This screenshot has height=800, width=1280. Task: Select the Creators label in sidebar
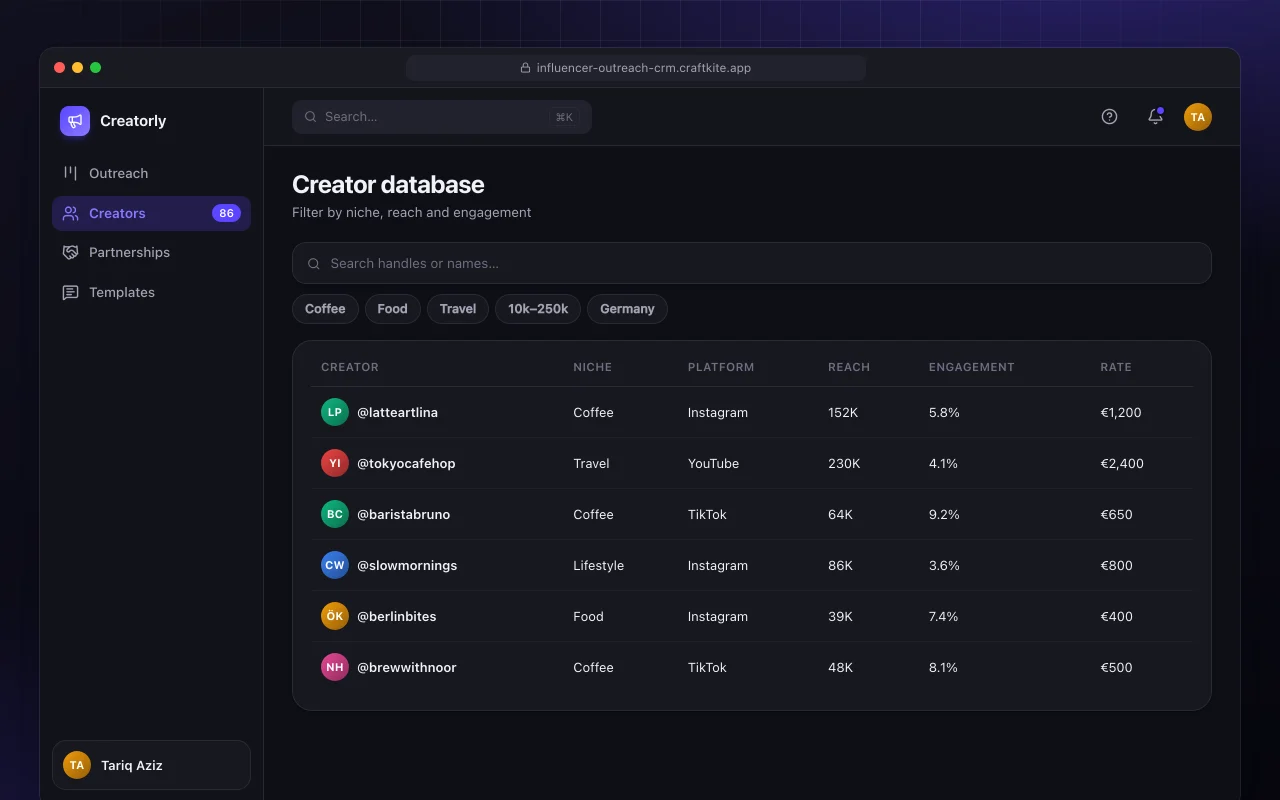point(117,213)
